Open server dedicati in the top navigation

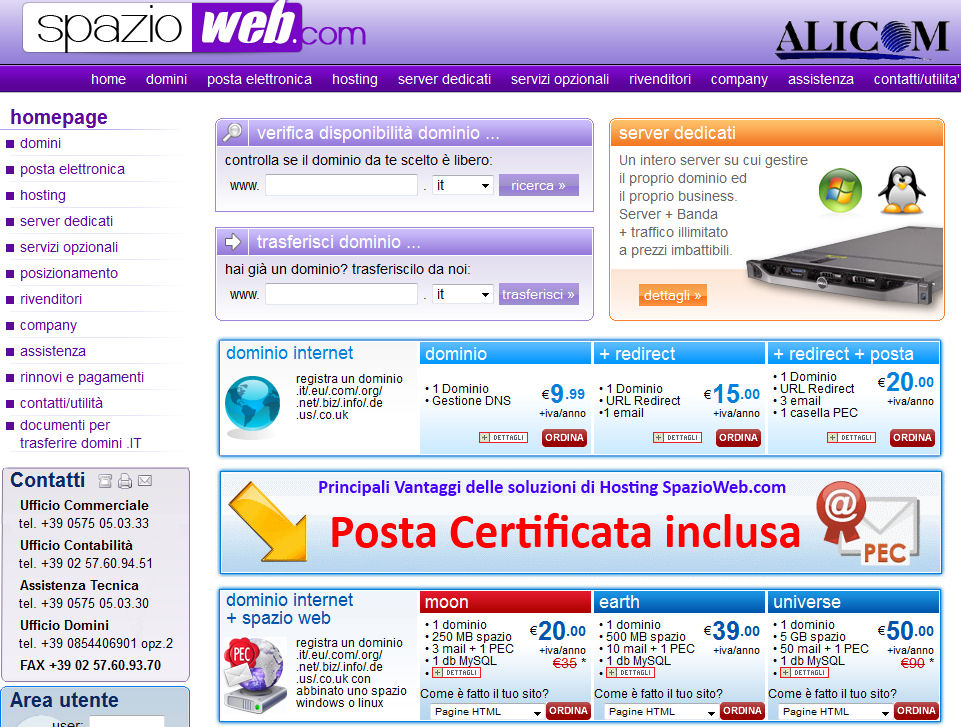tap(444, 79)
